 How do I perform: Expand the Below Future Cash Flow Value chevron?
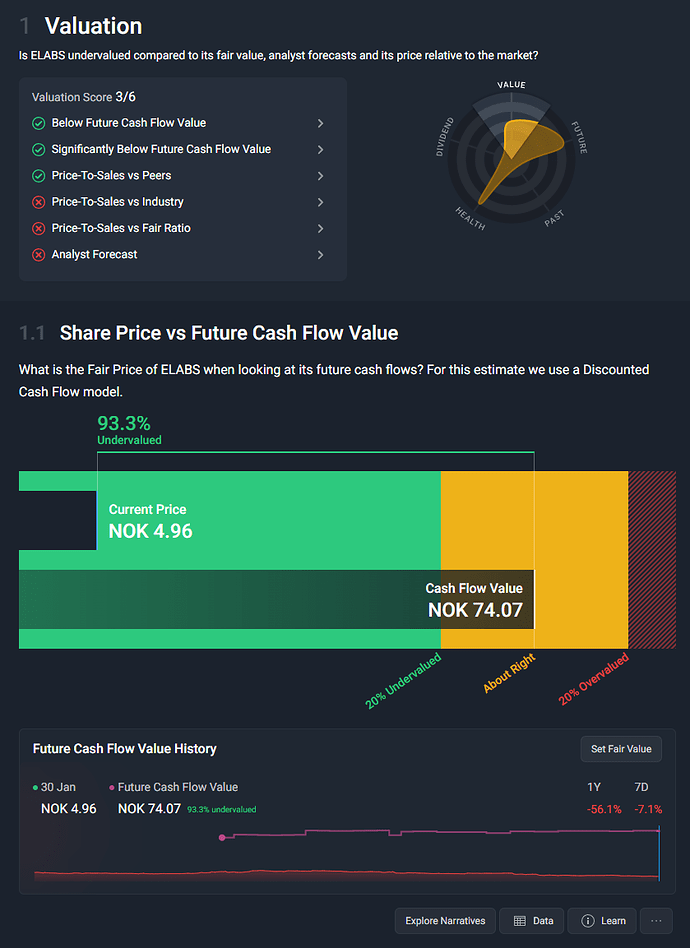click(x=320, y=123)
